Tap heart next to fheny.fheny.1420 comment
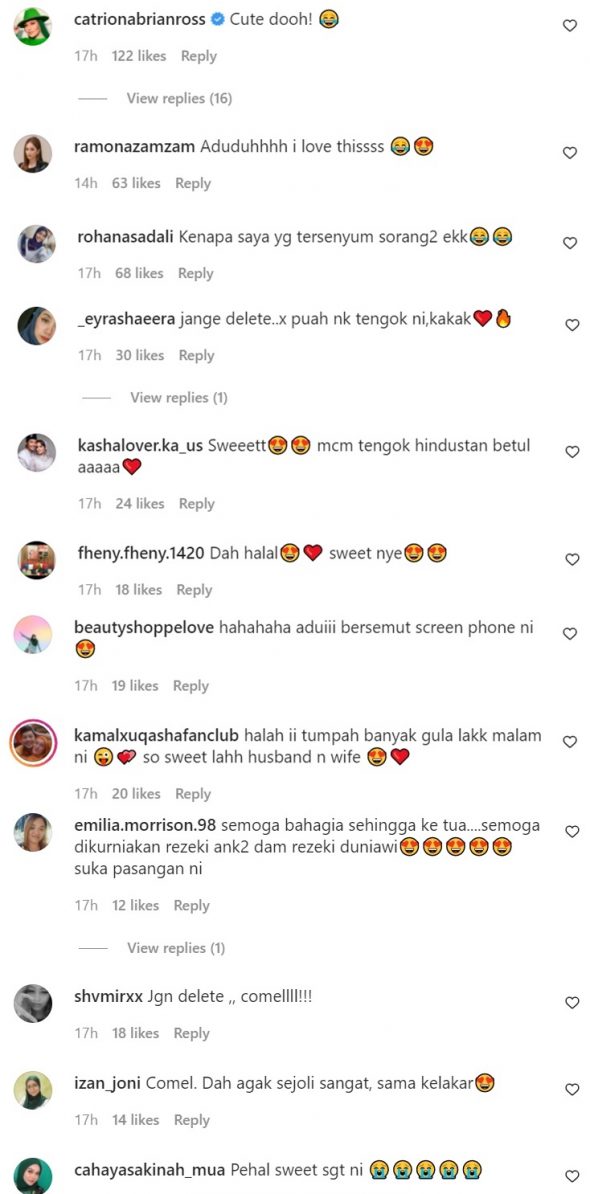This screenshot has height=1194, width=590. click(572, 559)
